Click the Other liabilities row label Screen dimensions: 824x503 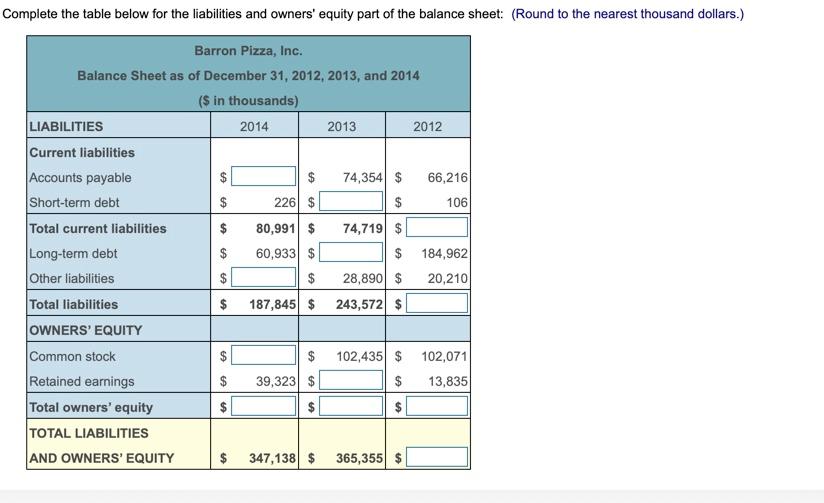[x=71, y=279]
